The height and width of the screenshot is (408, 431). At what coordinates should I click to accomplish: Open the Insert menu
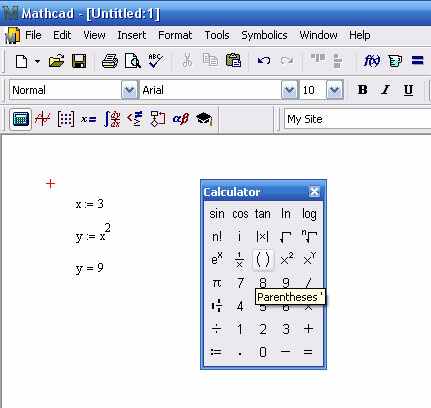pyautogui.click(x=131, y=35)
